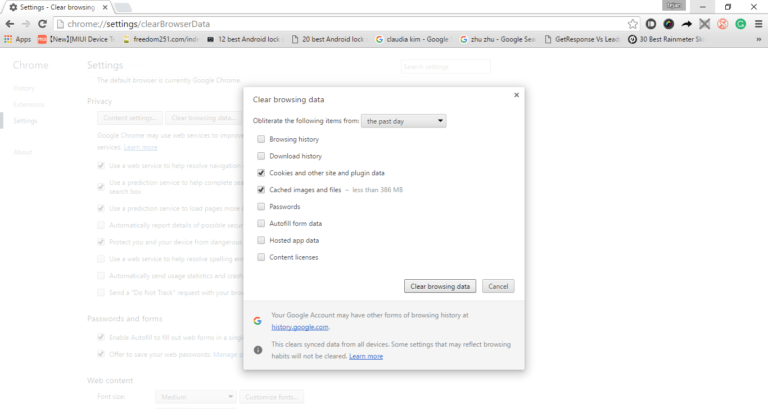
Task: Click the info icon in the dialog footer
Action: coord(258,350)
